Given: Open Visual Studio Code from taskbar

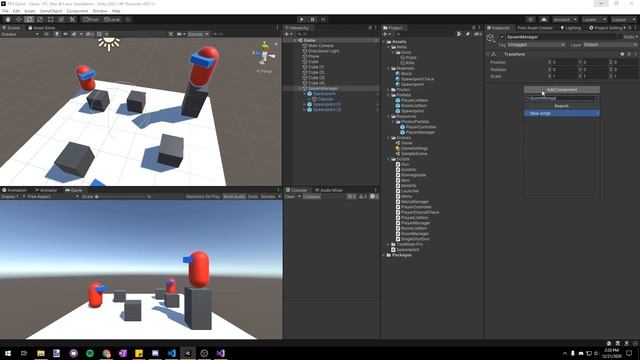Looking at the screenshot, I should [171, 353].
